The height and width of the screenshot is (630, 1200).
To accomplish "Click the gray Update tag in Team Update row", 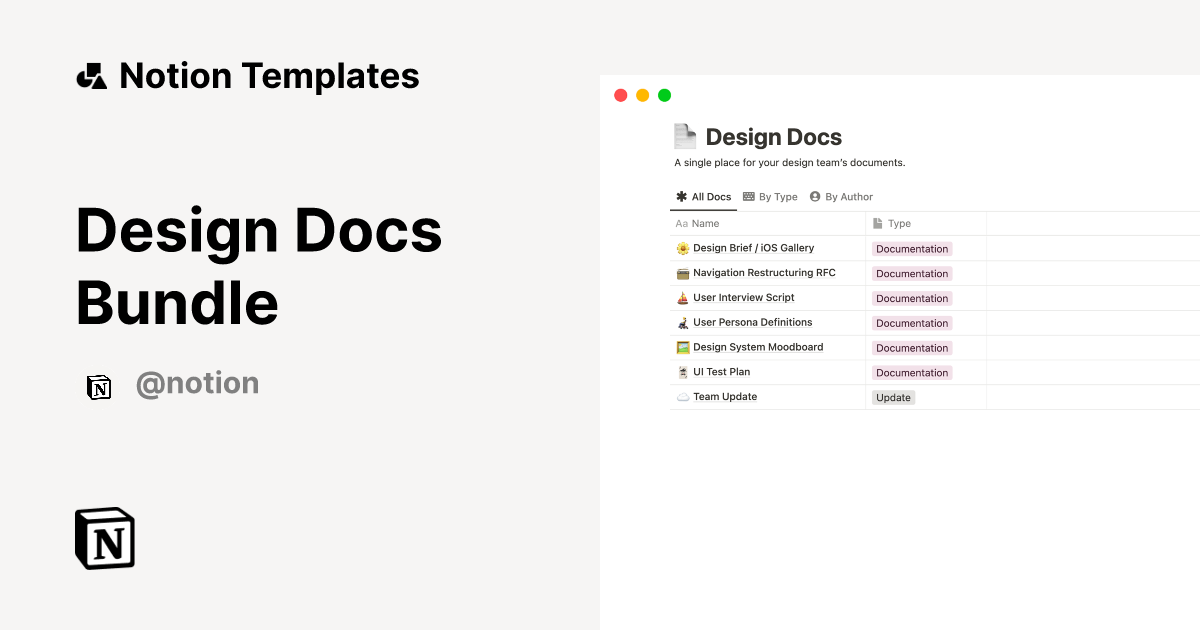I will 892,396.
